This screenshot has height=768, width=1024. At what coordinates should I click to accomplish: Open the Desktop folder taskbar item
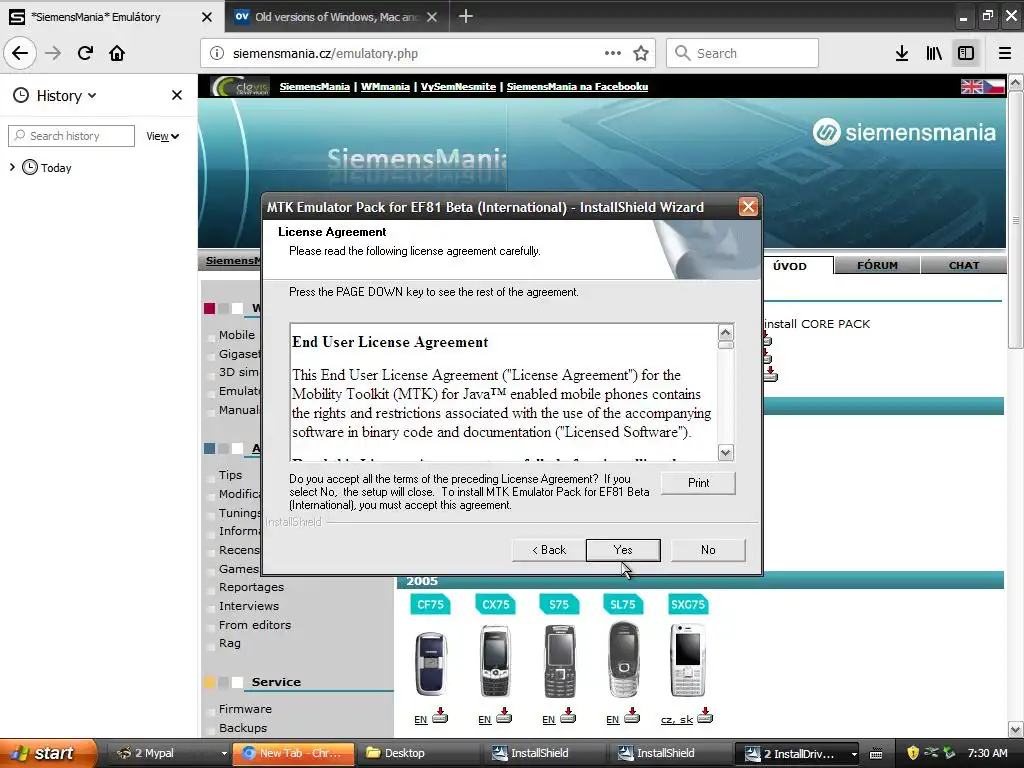tap(418, 753)
